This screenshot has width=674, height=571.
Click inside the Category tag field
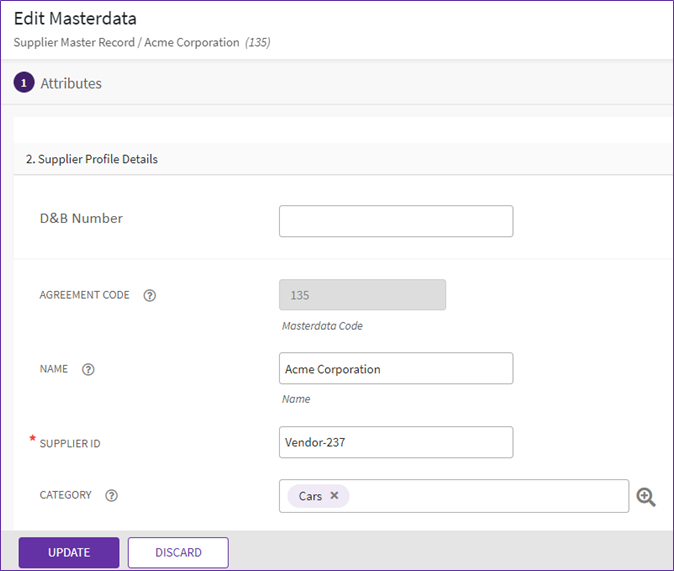[454, 496]
